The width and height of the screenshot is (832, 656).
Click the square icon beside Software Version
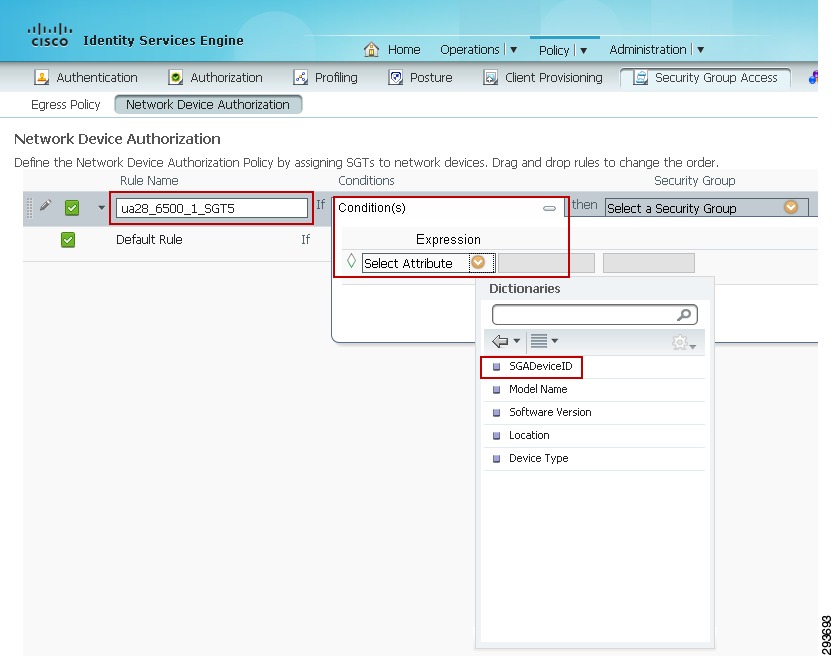[497, 413]
